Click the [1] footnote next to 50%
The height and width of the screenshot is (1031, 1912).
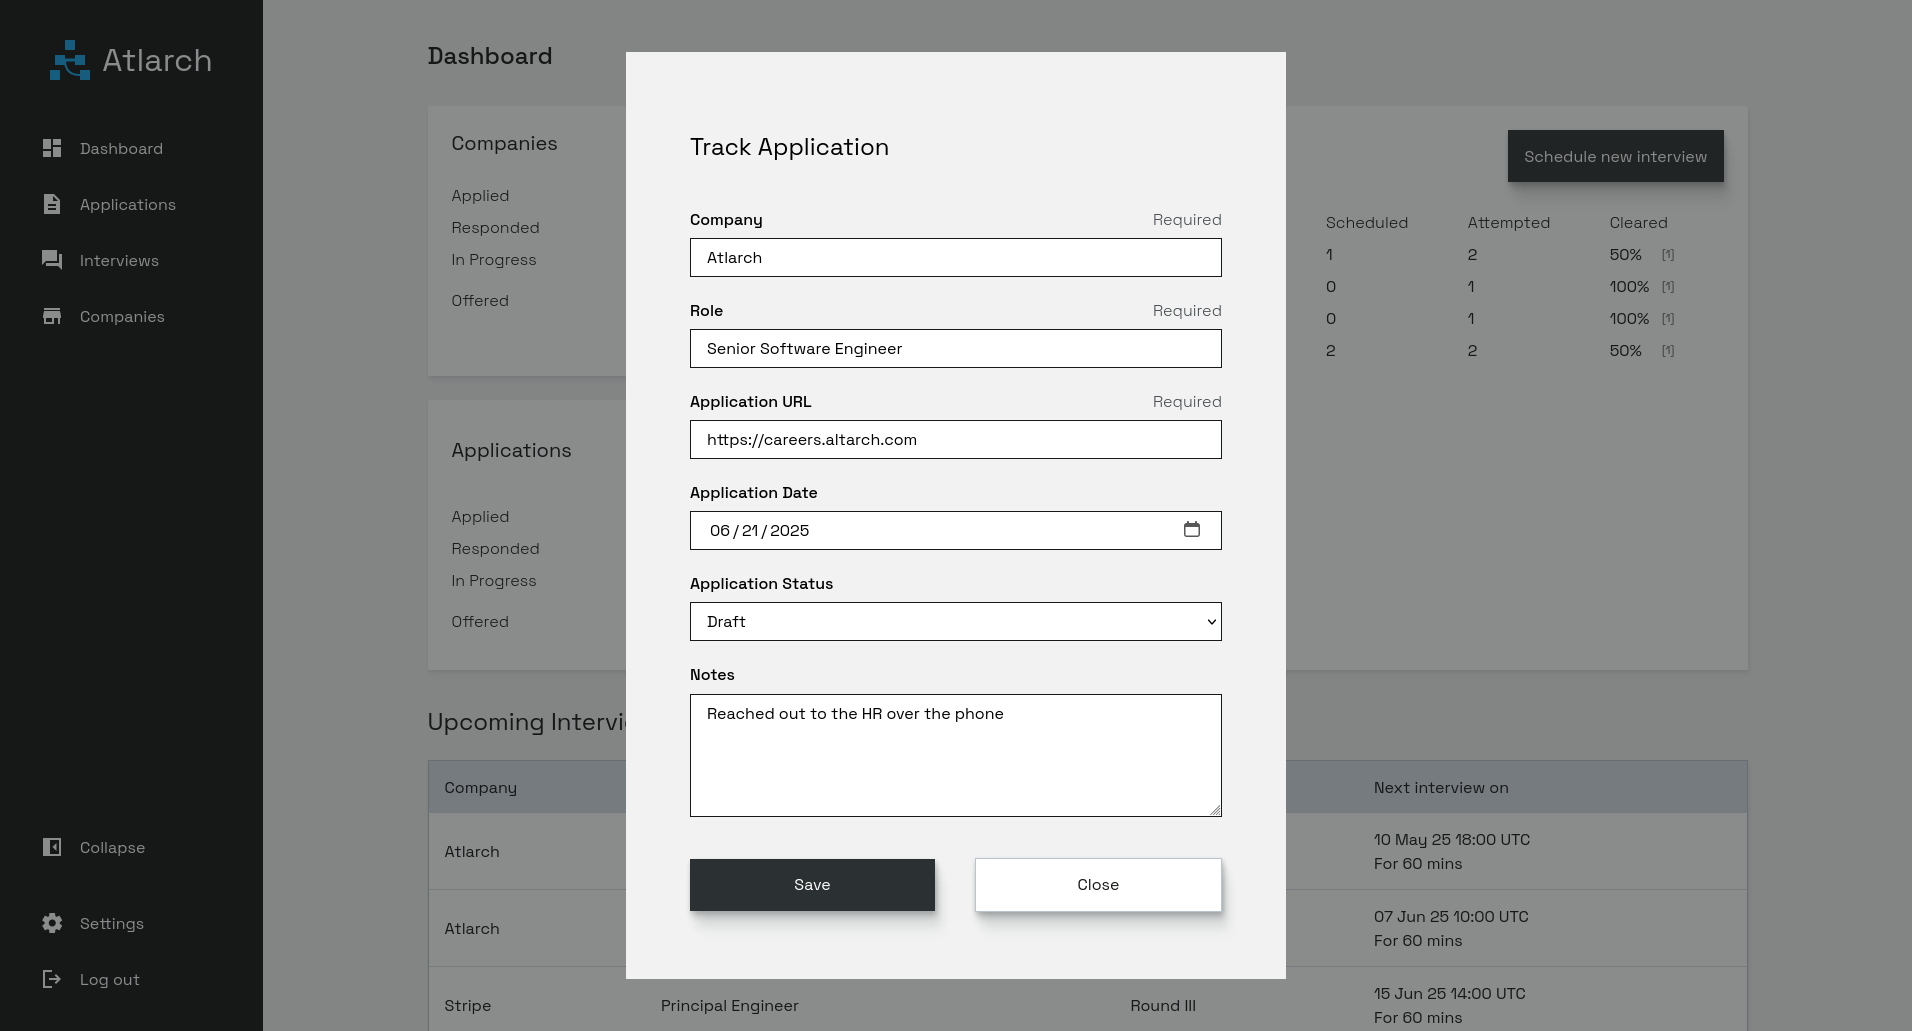click(x=1668, y=254)
